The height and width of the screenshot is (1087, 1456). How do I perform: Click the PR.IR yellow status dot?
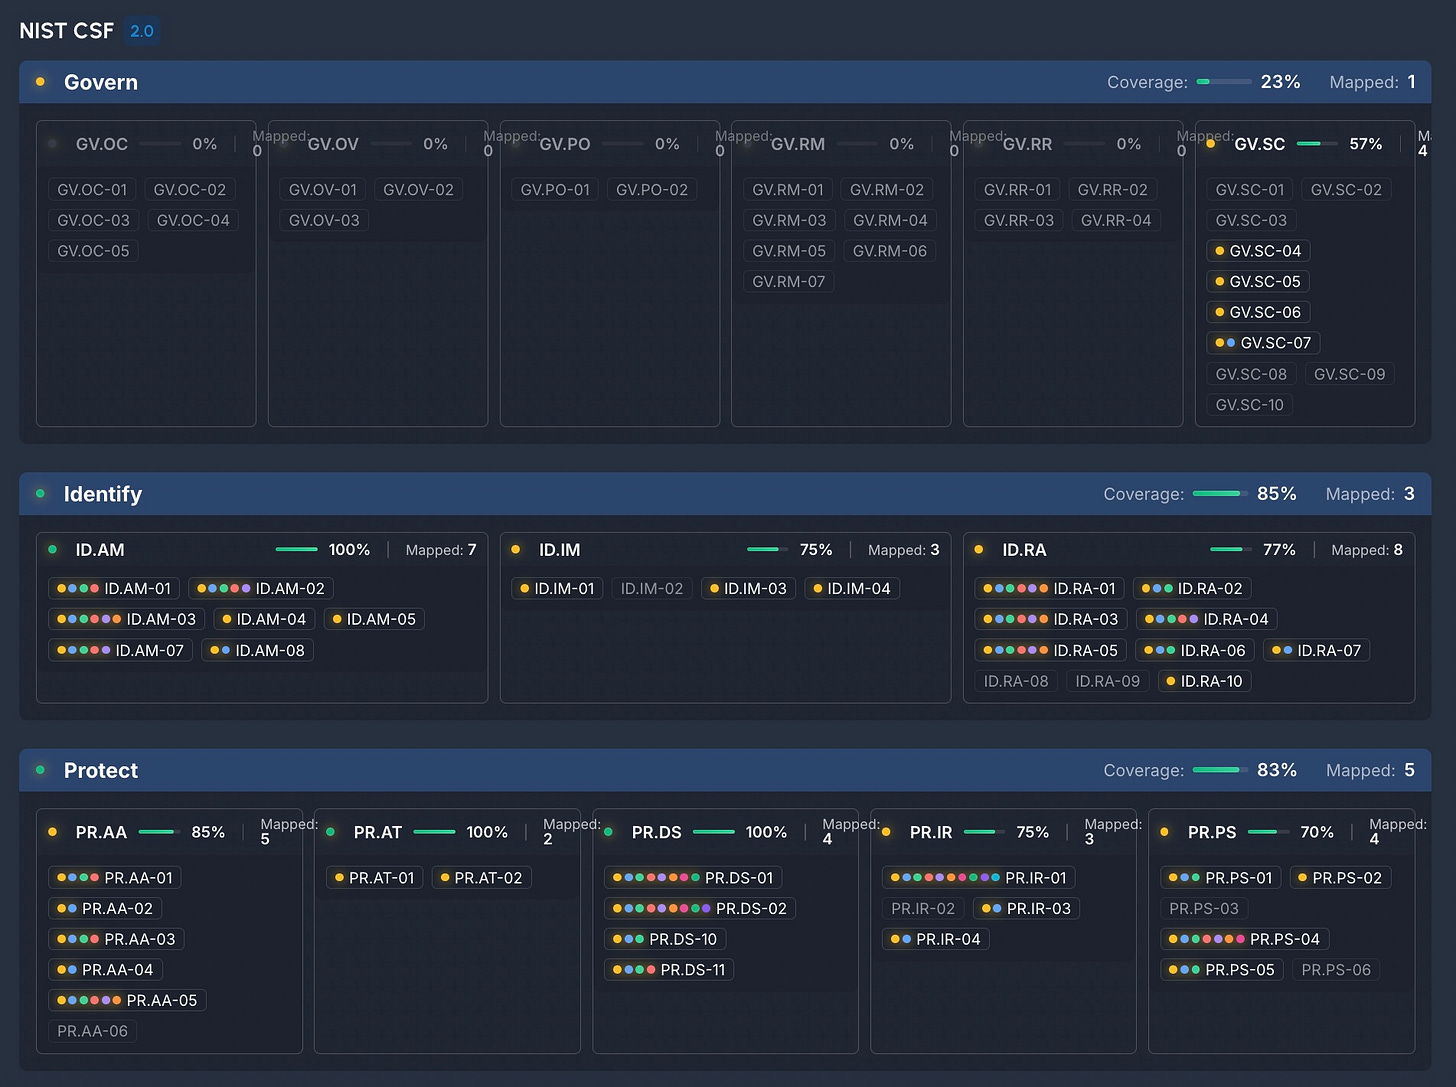click(886, 831)
